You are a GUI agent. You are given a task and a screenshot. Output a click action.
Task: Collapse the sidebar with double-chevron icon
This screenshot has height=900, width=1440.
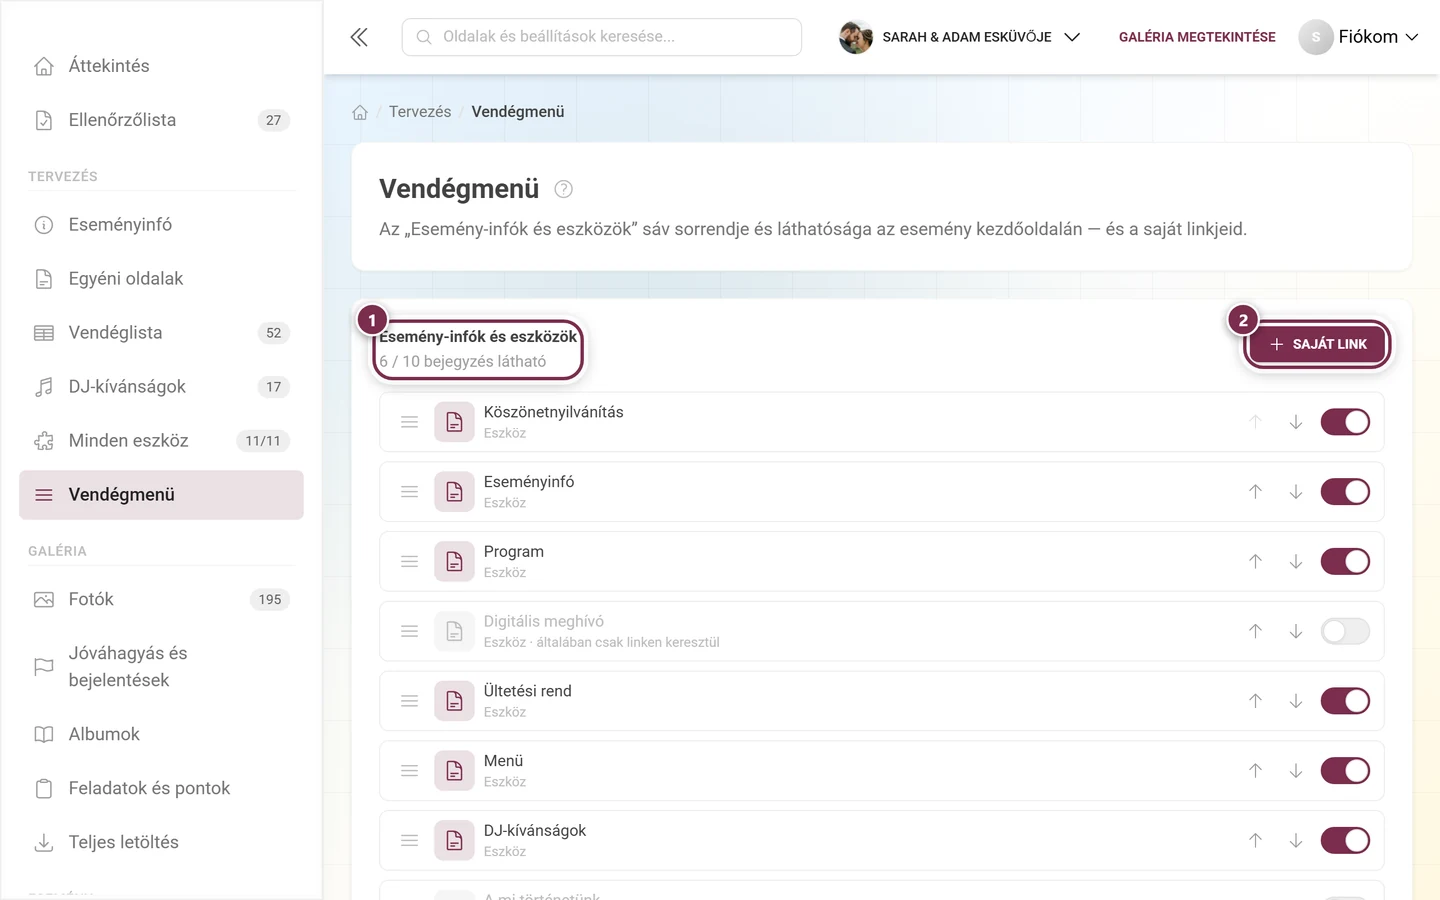(359, 37)
